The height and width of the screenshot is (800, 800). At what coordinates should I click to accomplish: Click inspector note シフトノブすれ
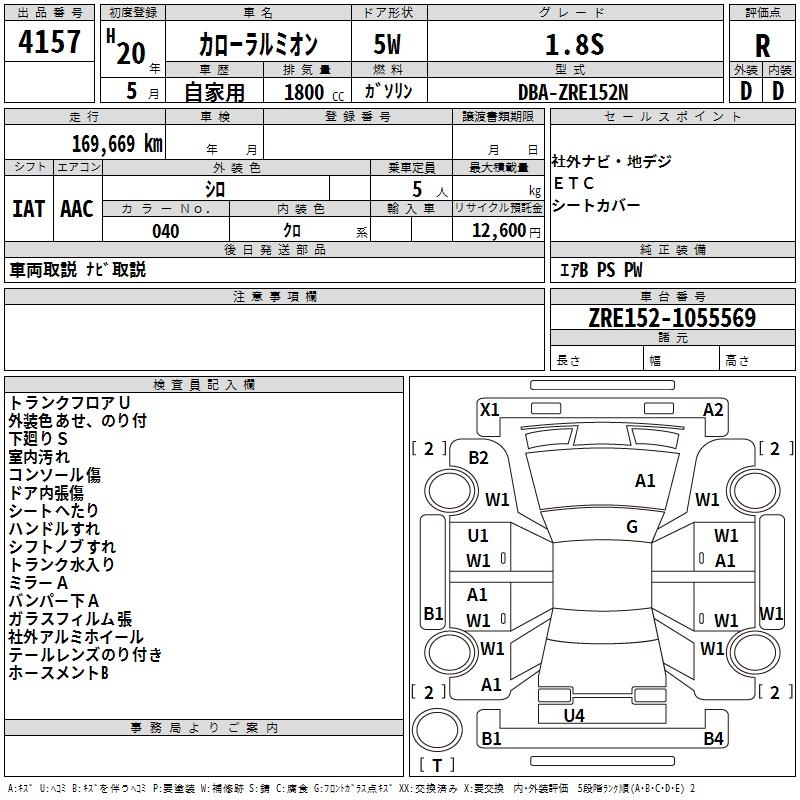[62, 546]
